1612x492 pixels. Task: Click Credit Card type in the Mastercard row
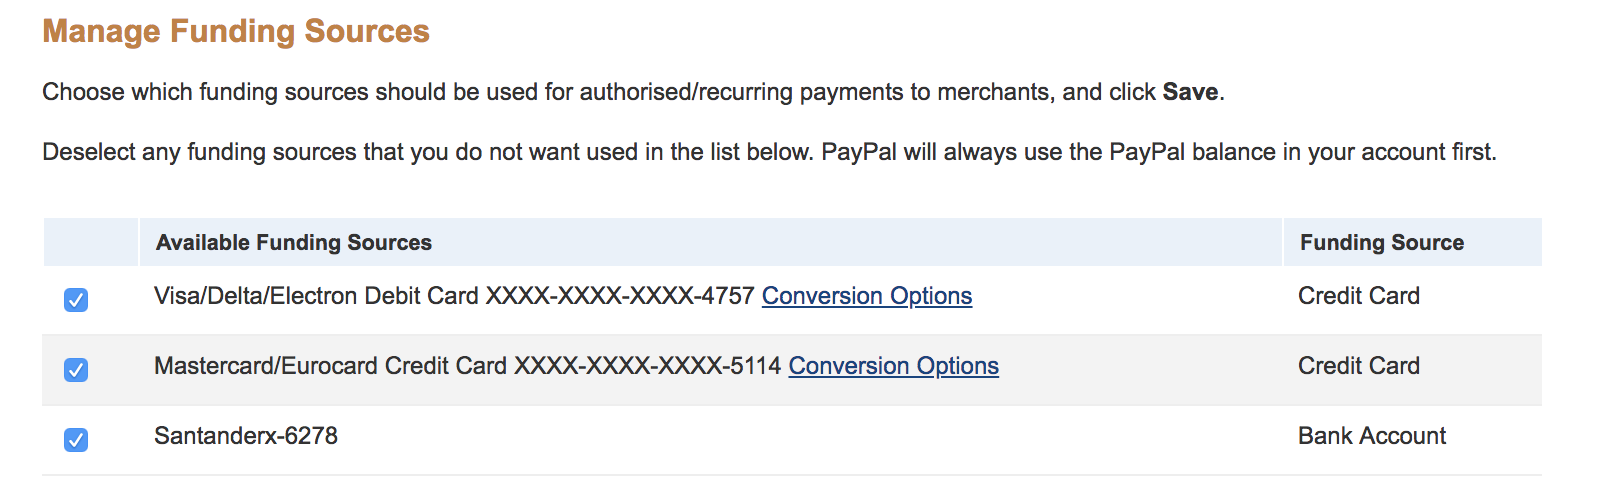pos(1358,367)
